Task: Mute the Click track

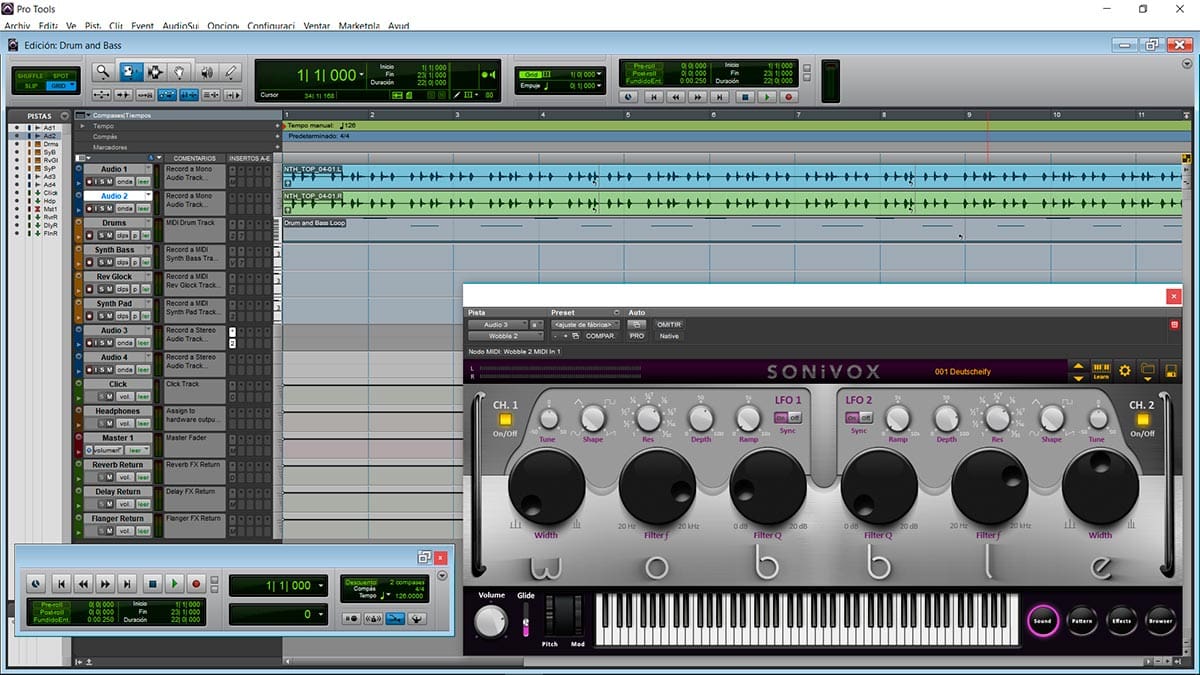Action: tap(109, 397)
